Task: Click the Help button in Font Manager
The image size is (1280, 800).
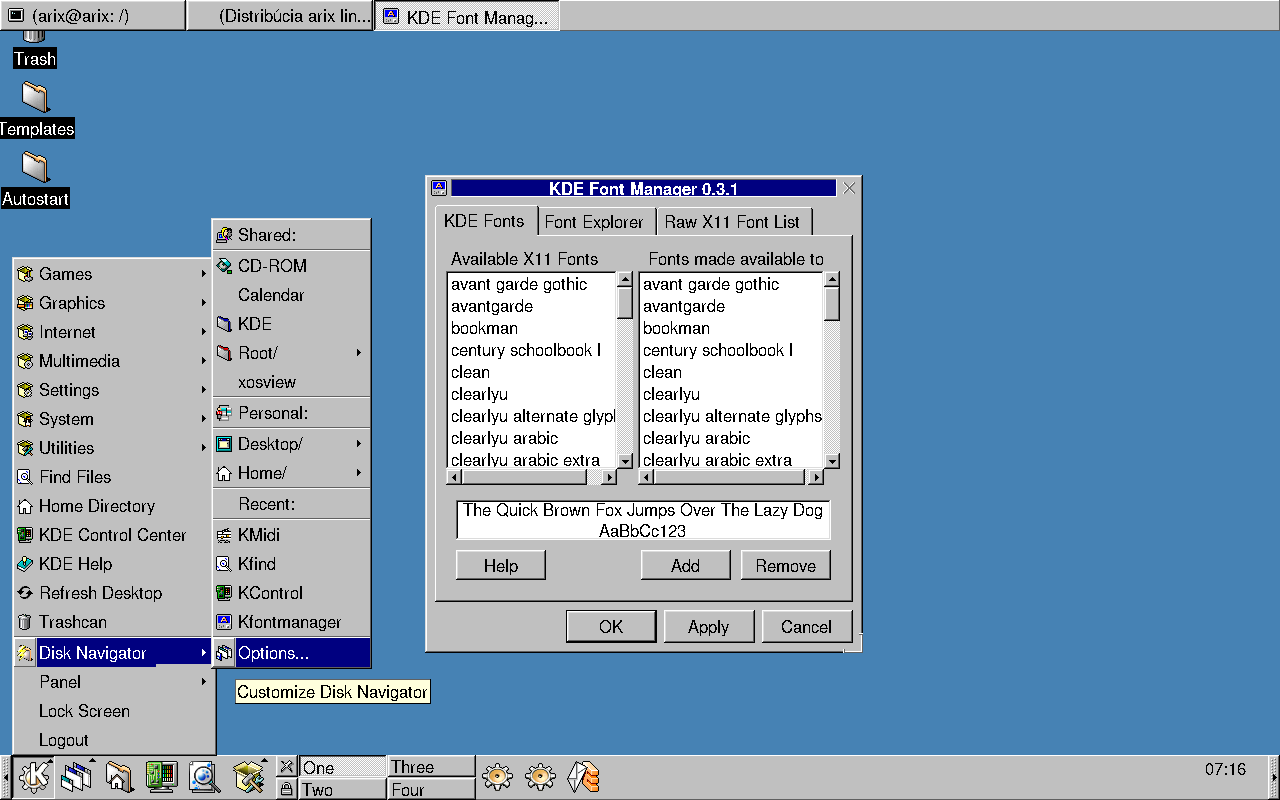Action: (x=501, y=565)
